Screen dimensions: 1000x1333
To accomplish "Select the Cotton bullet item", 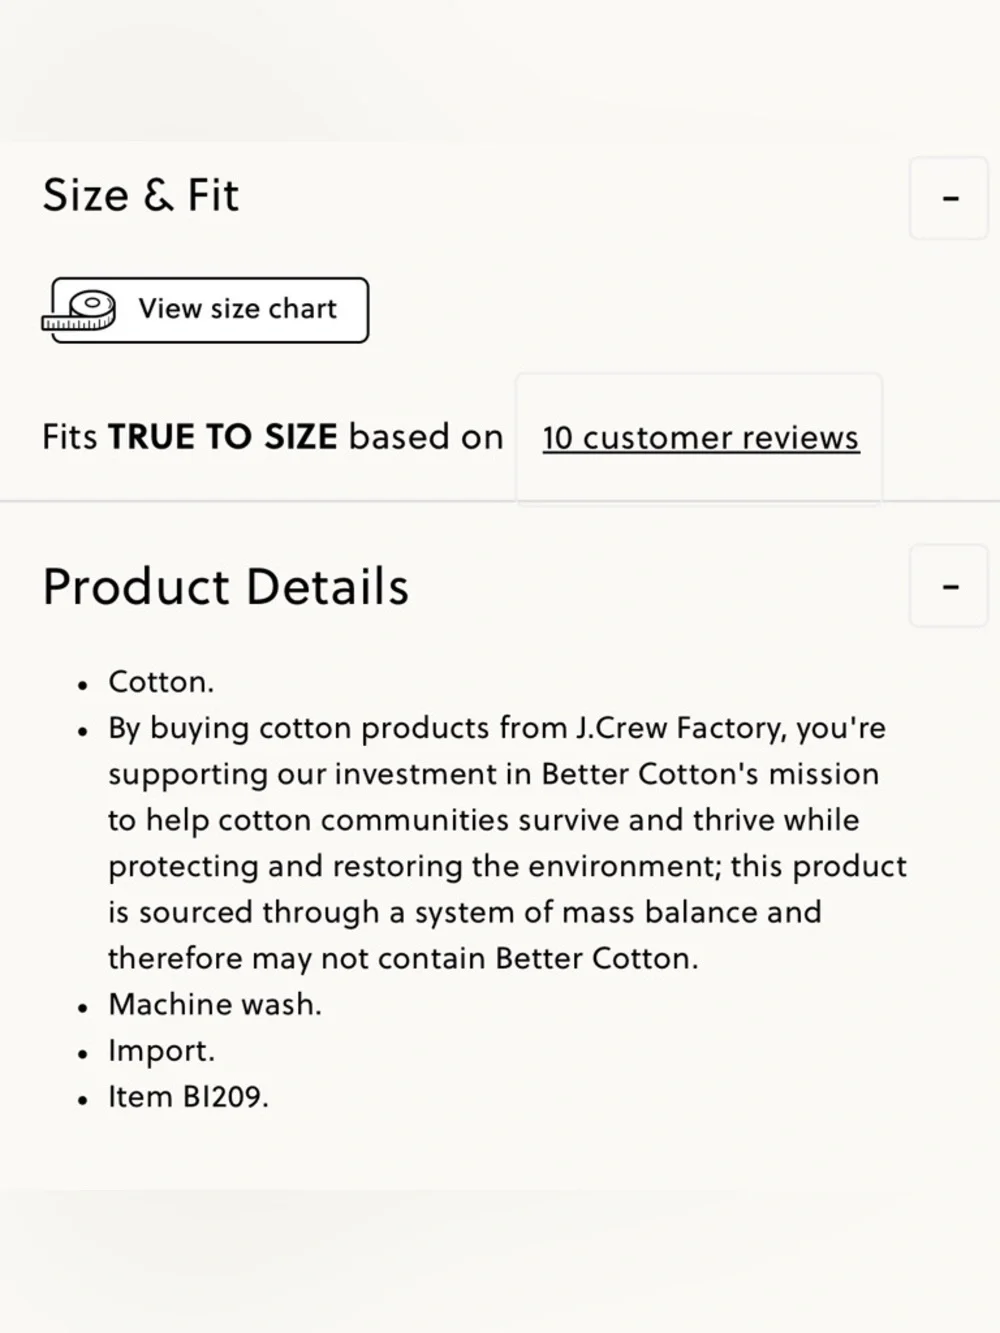I will (x=161, y=682).
